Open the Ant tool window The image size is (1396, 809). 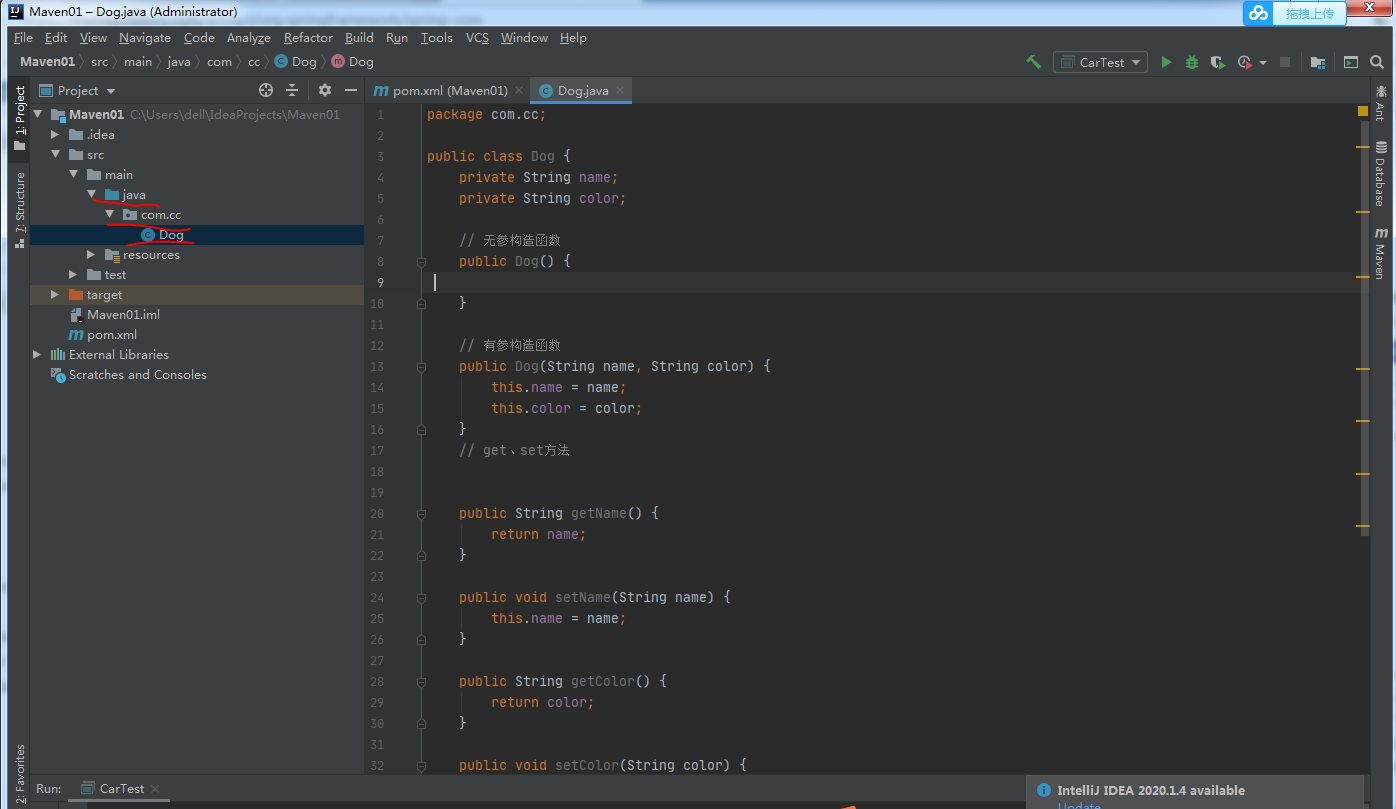point(1380,103)
